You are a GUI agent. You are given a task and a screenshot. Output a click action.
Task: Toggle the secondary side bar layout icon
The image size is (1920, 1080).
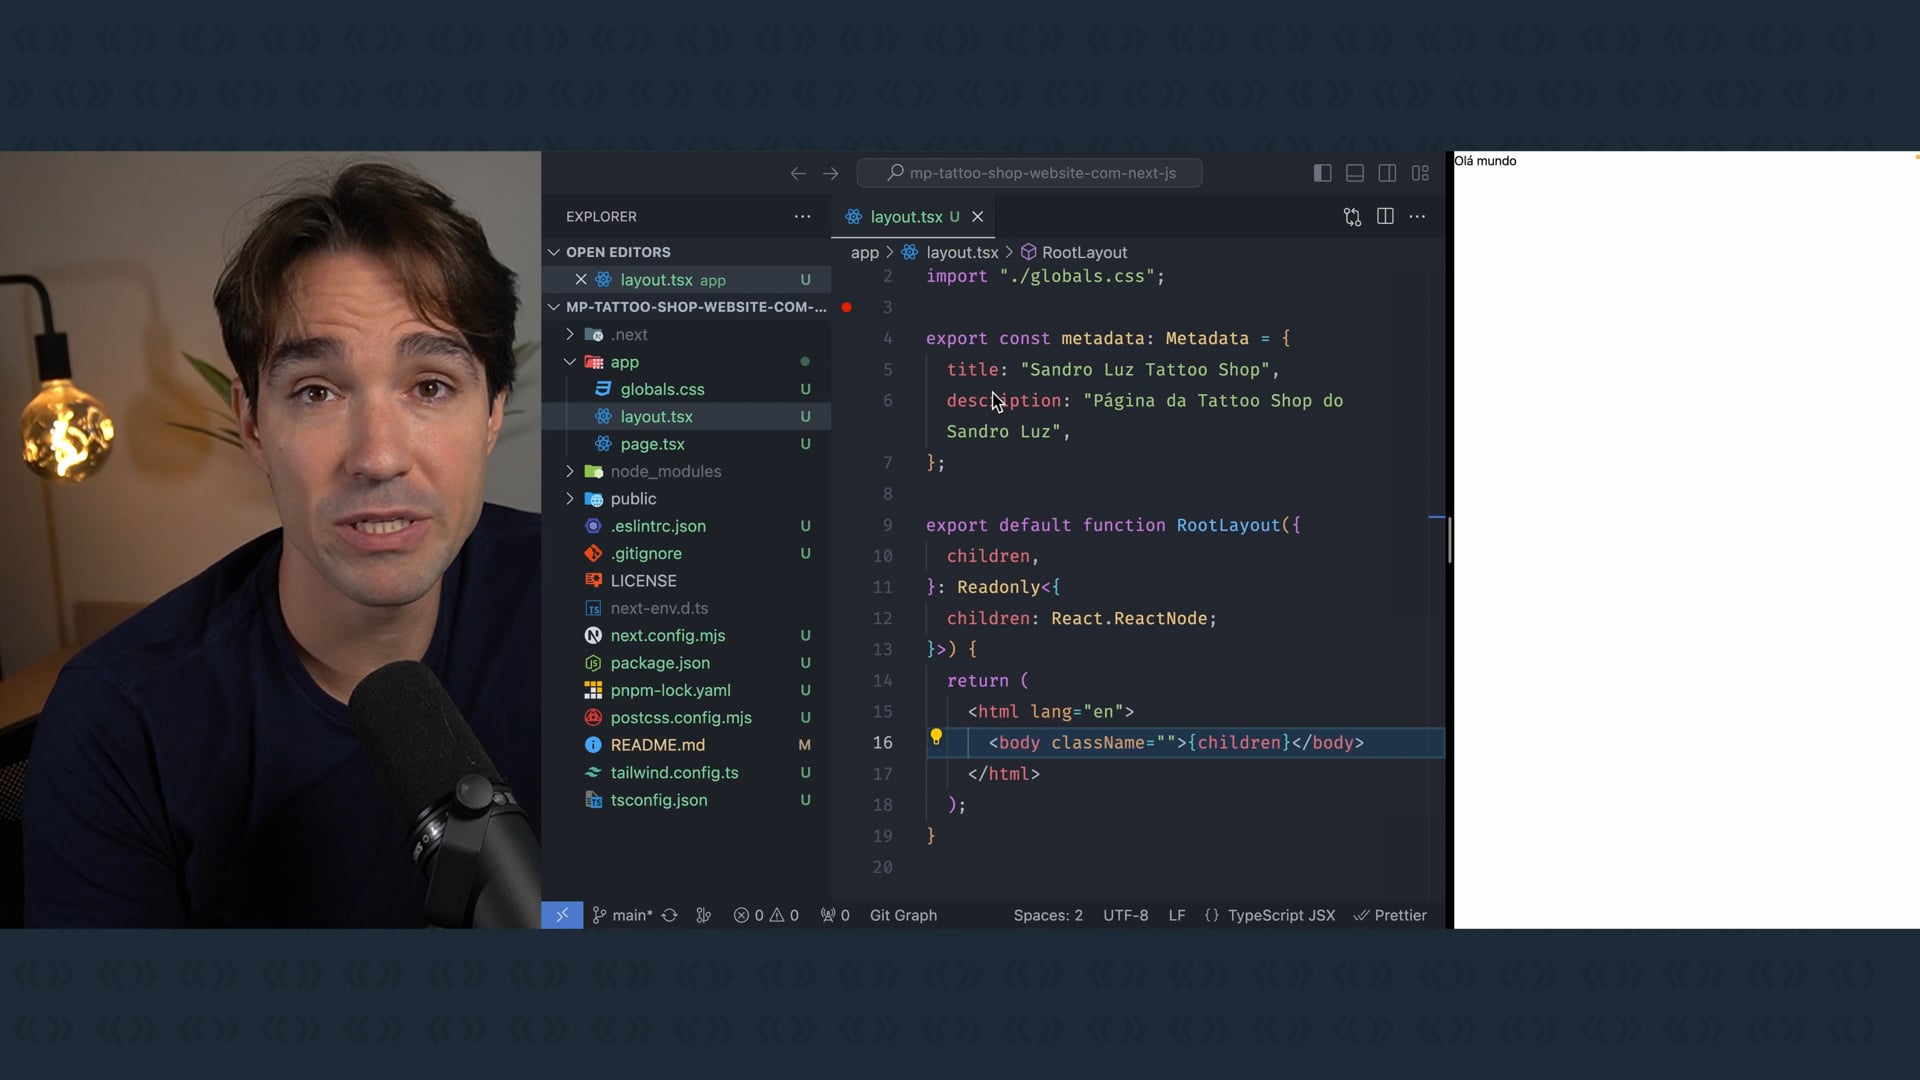point(1387,173)
